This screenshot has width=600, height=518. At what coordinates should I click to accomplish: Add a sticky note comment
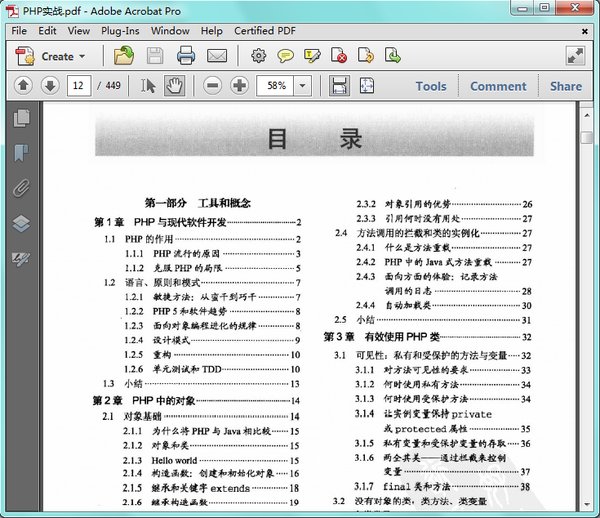pyautogui.click(x=286, y=56)
